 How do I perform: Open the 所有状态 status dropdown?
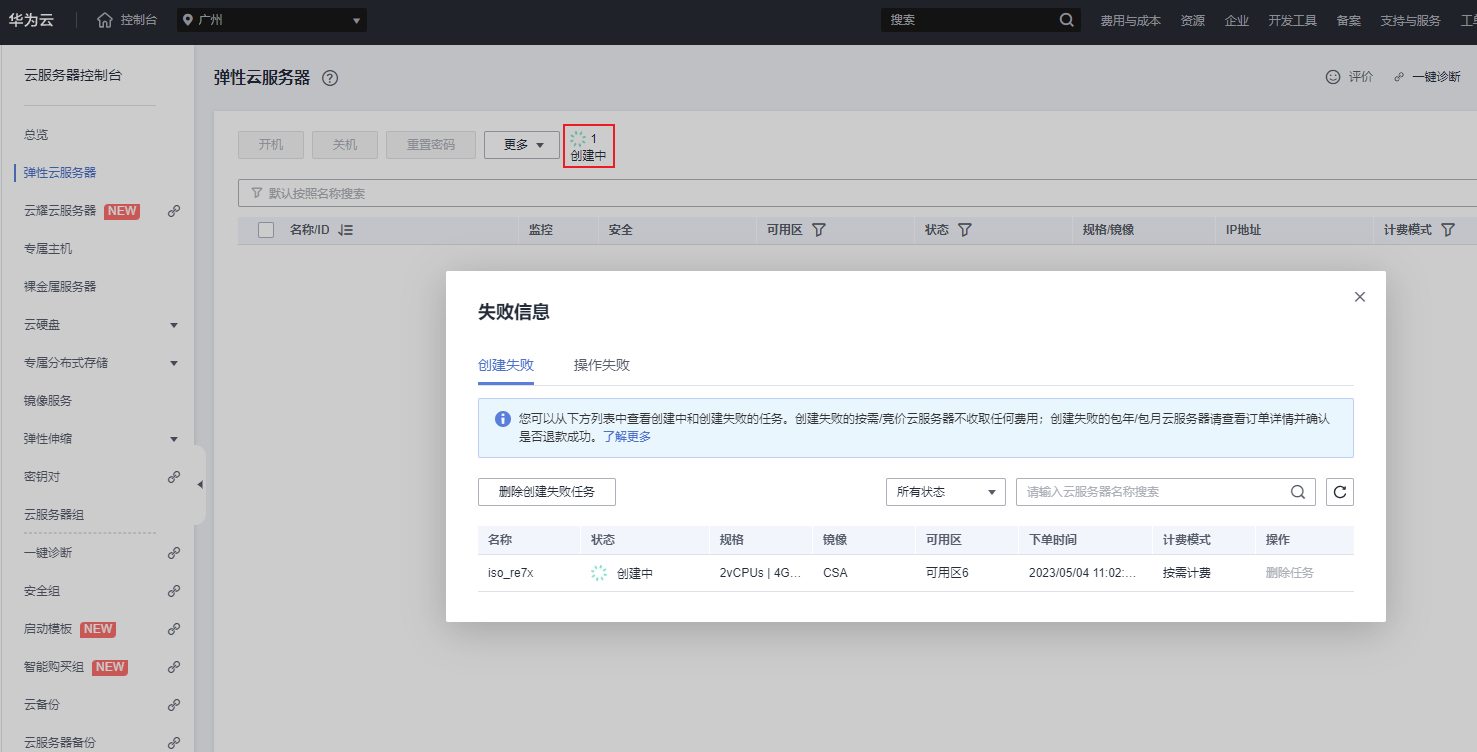(x=944, y=491)
